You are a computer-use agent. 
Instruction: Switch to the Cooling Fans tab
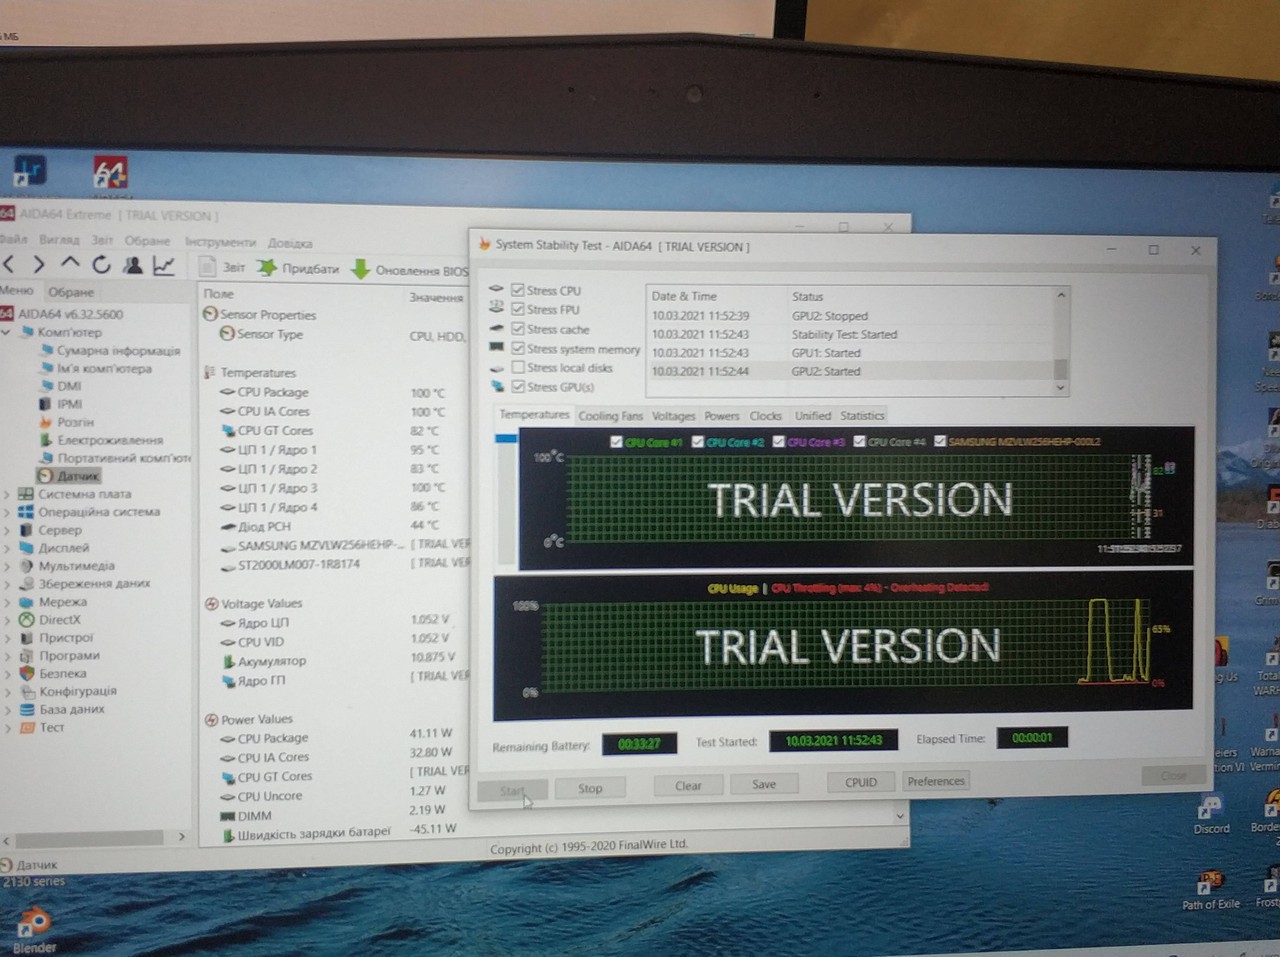coord(610,416)
